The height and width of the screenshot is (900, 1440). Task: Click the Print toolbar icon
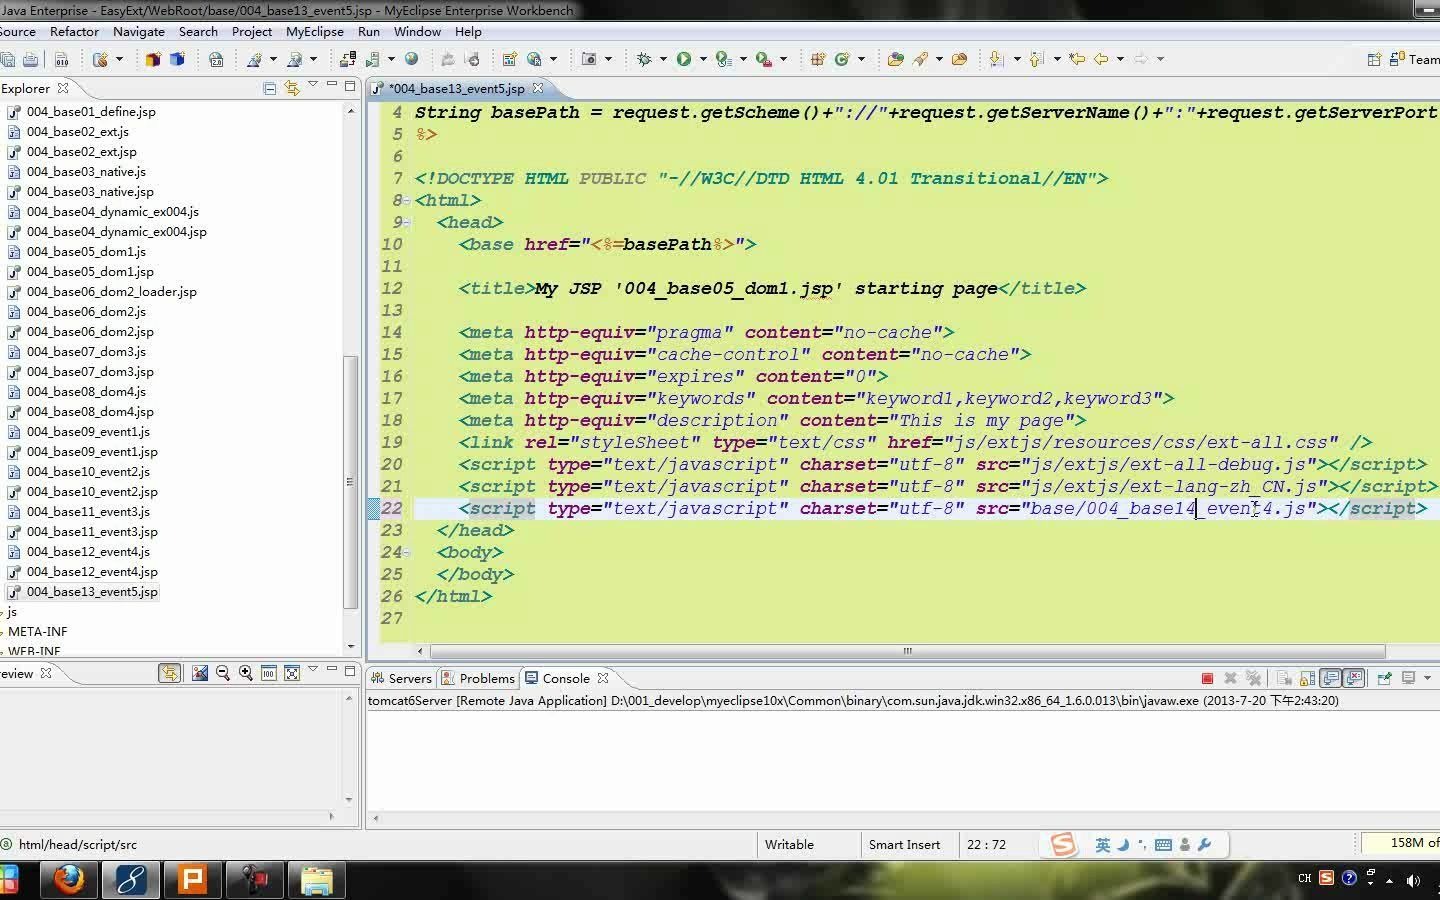(31, 59)
